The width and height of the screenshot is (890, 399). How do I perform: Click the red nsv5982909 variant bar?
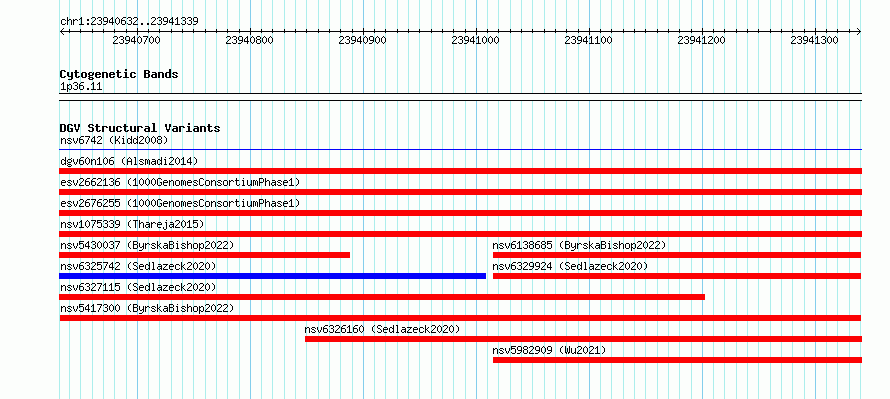[x=677, y=360]
